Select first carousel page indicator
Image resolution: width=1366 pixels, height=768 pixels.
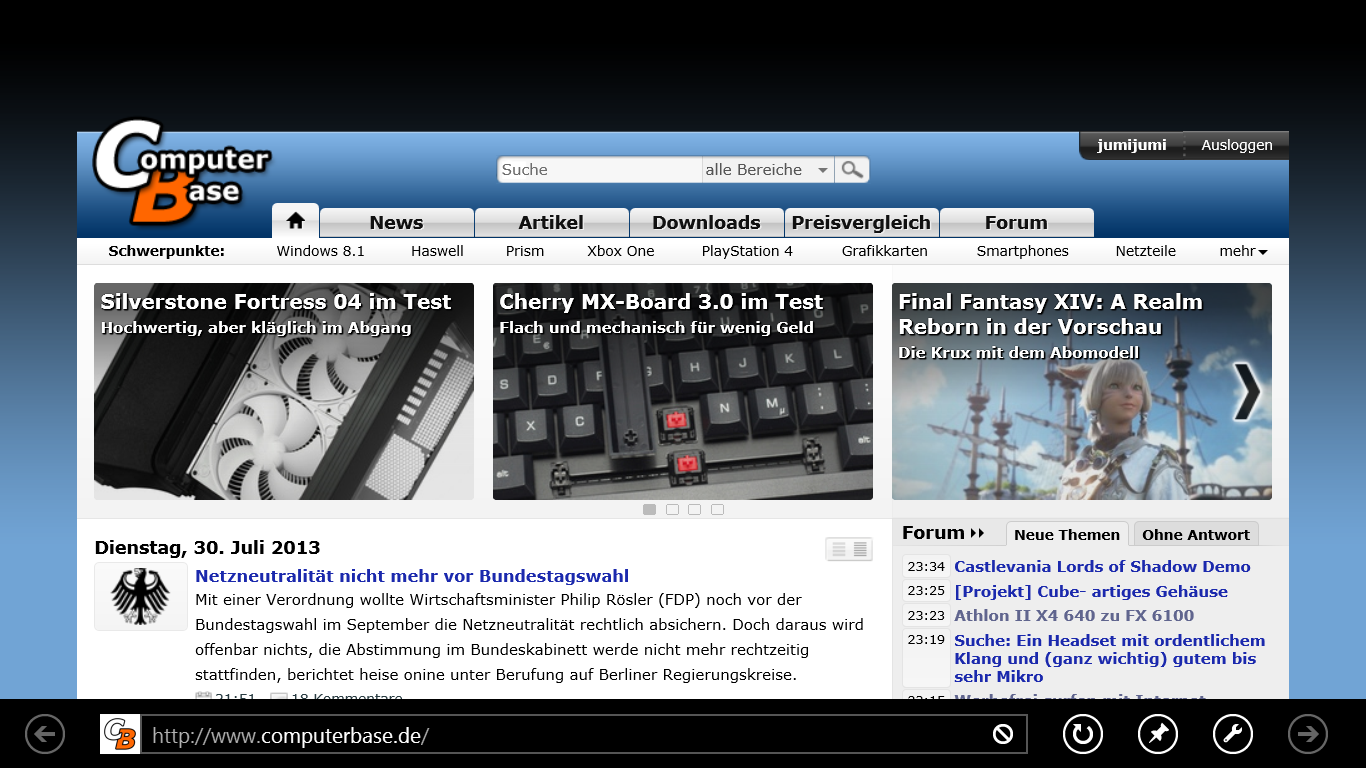tap(649, 509)
